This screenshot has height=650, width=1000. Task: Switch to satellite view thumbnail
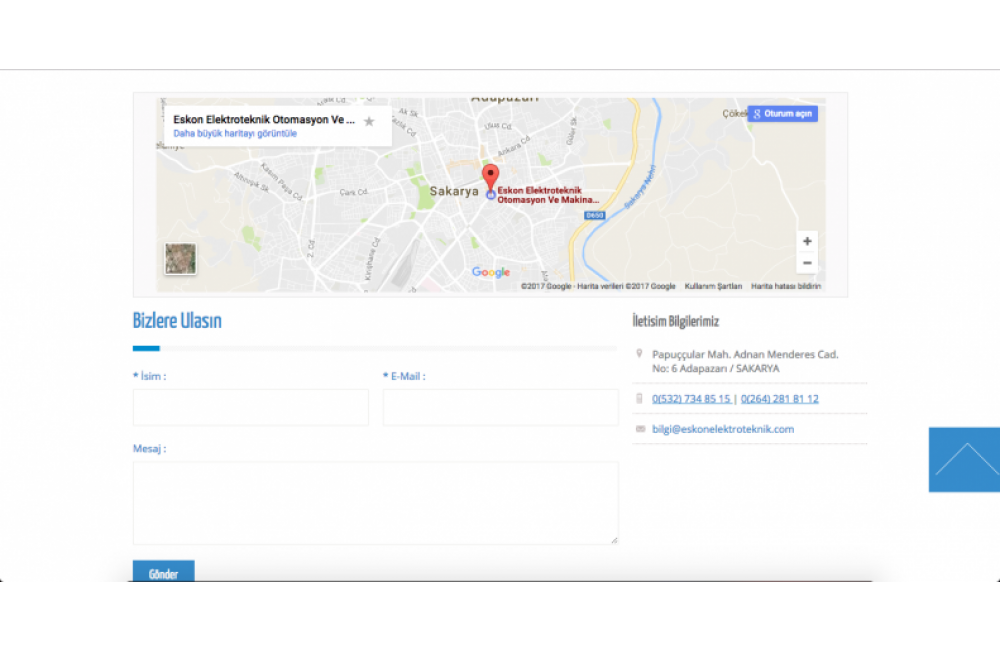click(x=181, y=258)
